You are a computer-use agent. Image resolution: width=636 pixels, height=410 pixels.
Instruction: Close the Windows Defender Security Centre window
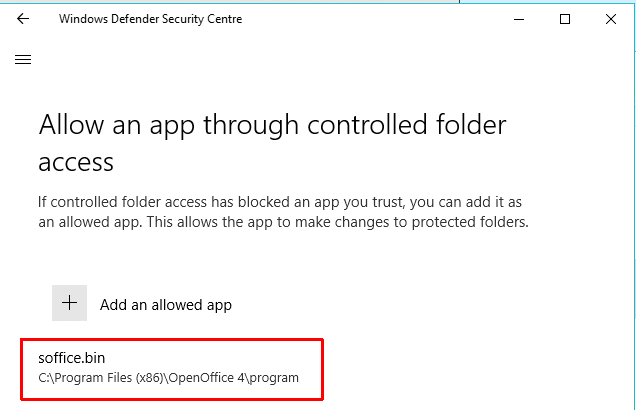611,19
